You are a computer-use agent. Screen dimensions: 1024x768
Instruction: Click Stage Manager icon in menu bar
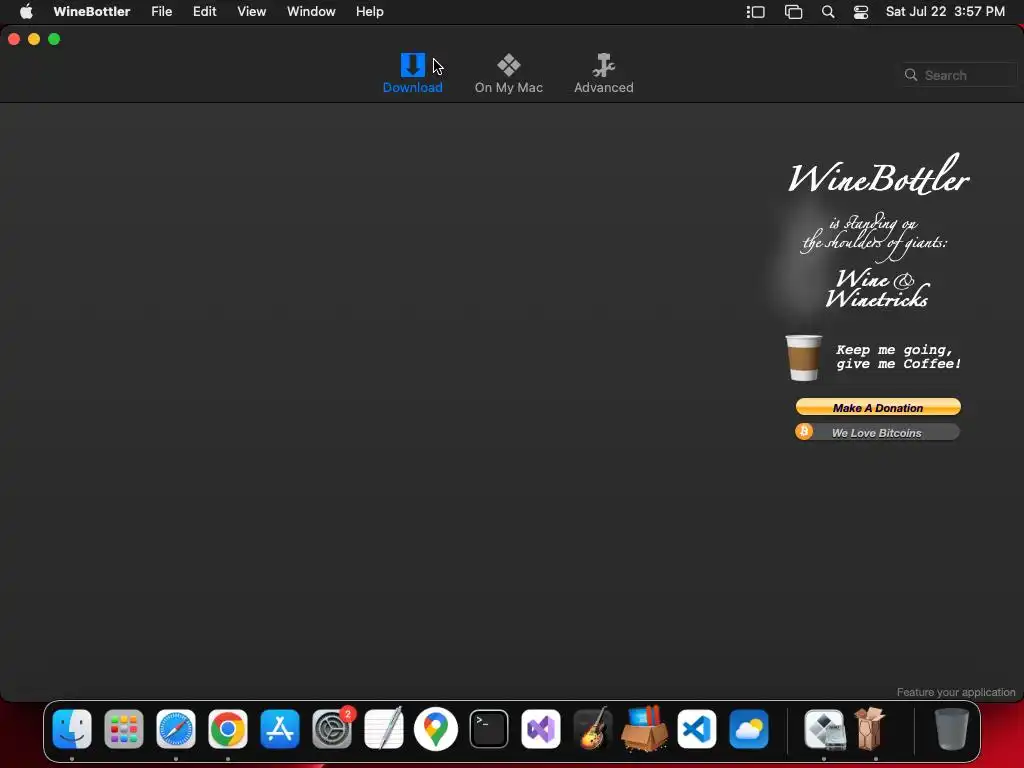[x=756, y=12]
